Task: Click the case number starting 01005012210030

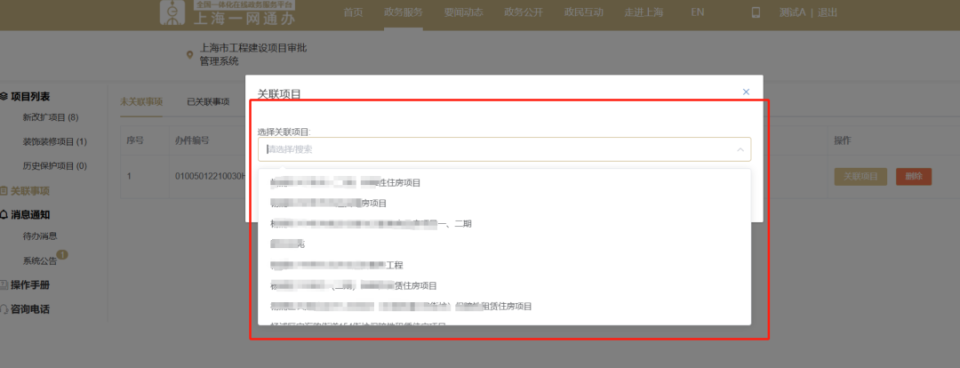Action: 210,176
